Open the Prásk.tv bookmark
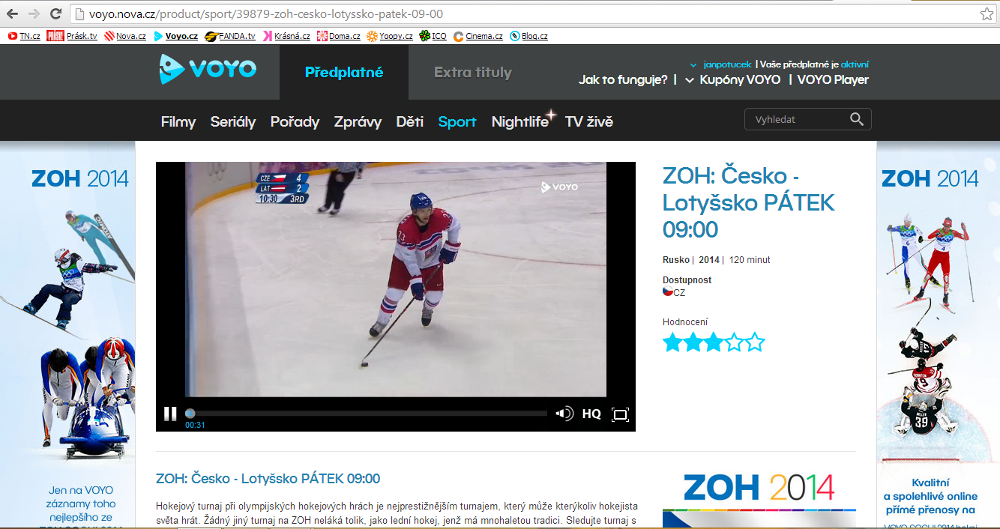The width and height of the screenshot is (1000, 529). 72,36
